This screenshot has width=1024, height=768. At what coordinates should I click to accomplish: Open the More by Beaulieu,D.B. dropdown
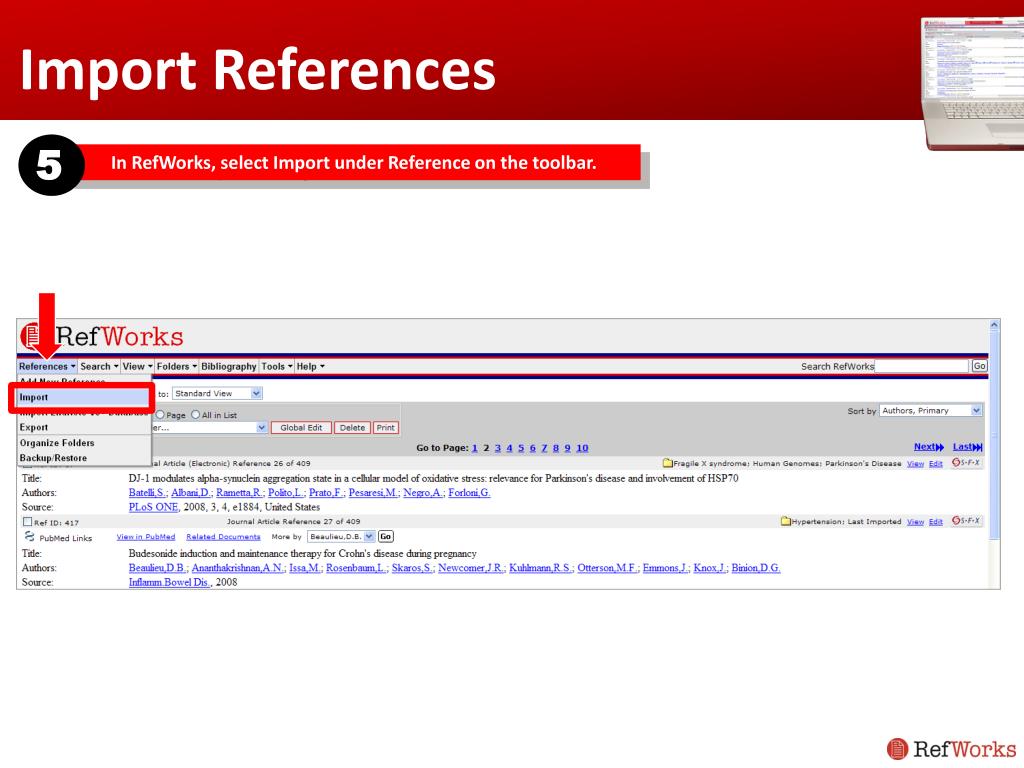pyautogui.click(x=341, y=536)
